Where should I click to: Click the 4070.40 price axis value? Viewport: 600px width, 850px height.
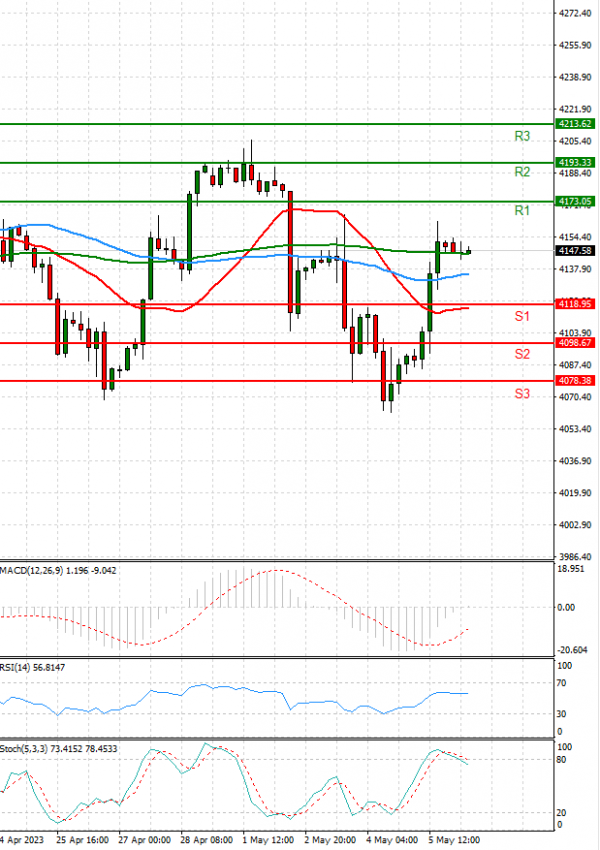[x=575, y=397]
